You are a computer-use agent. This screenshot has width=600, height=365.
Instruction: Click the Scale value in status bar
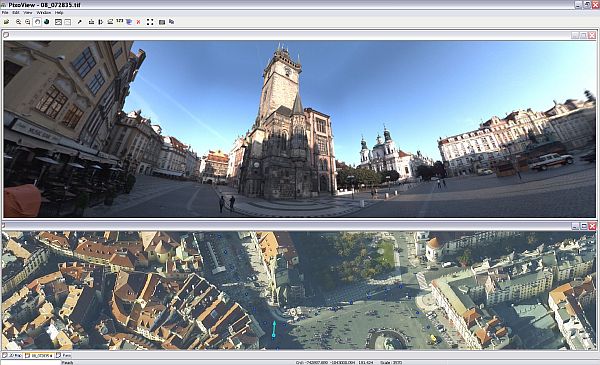point(391,362)
